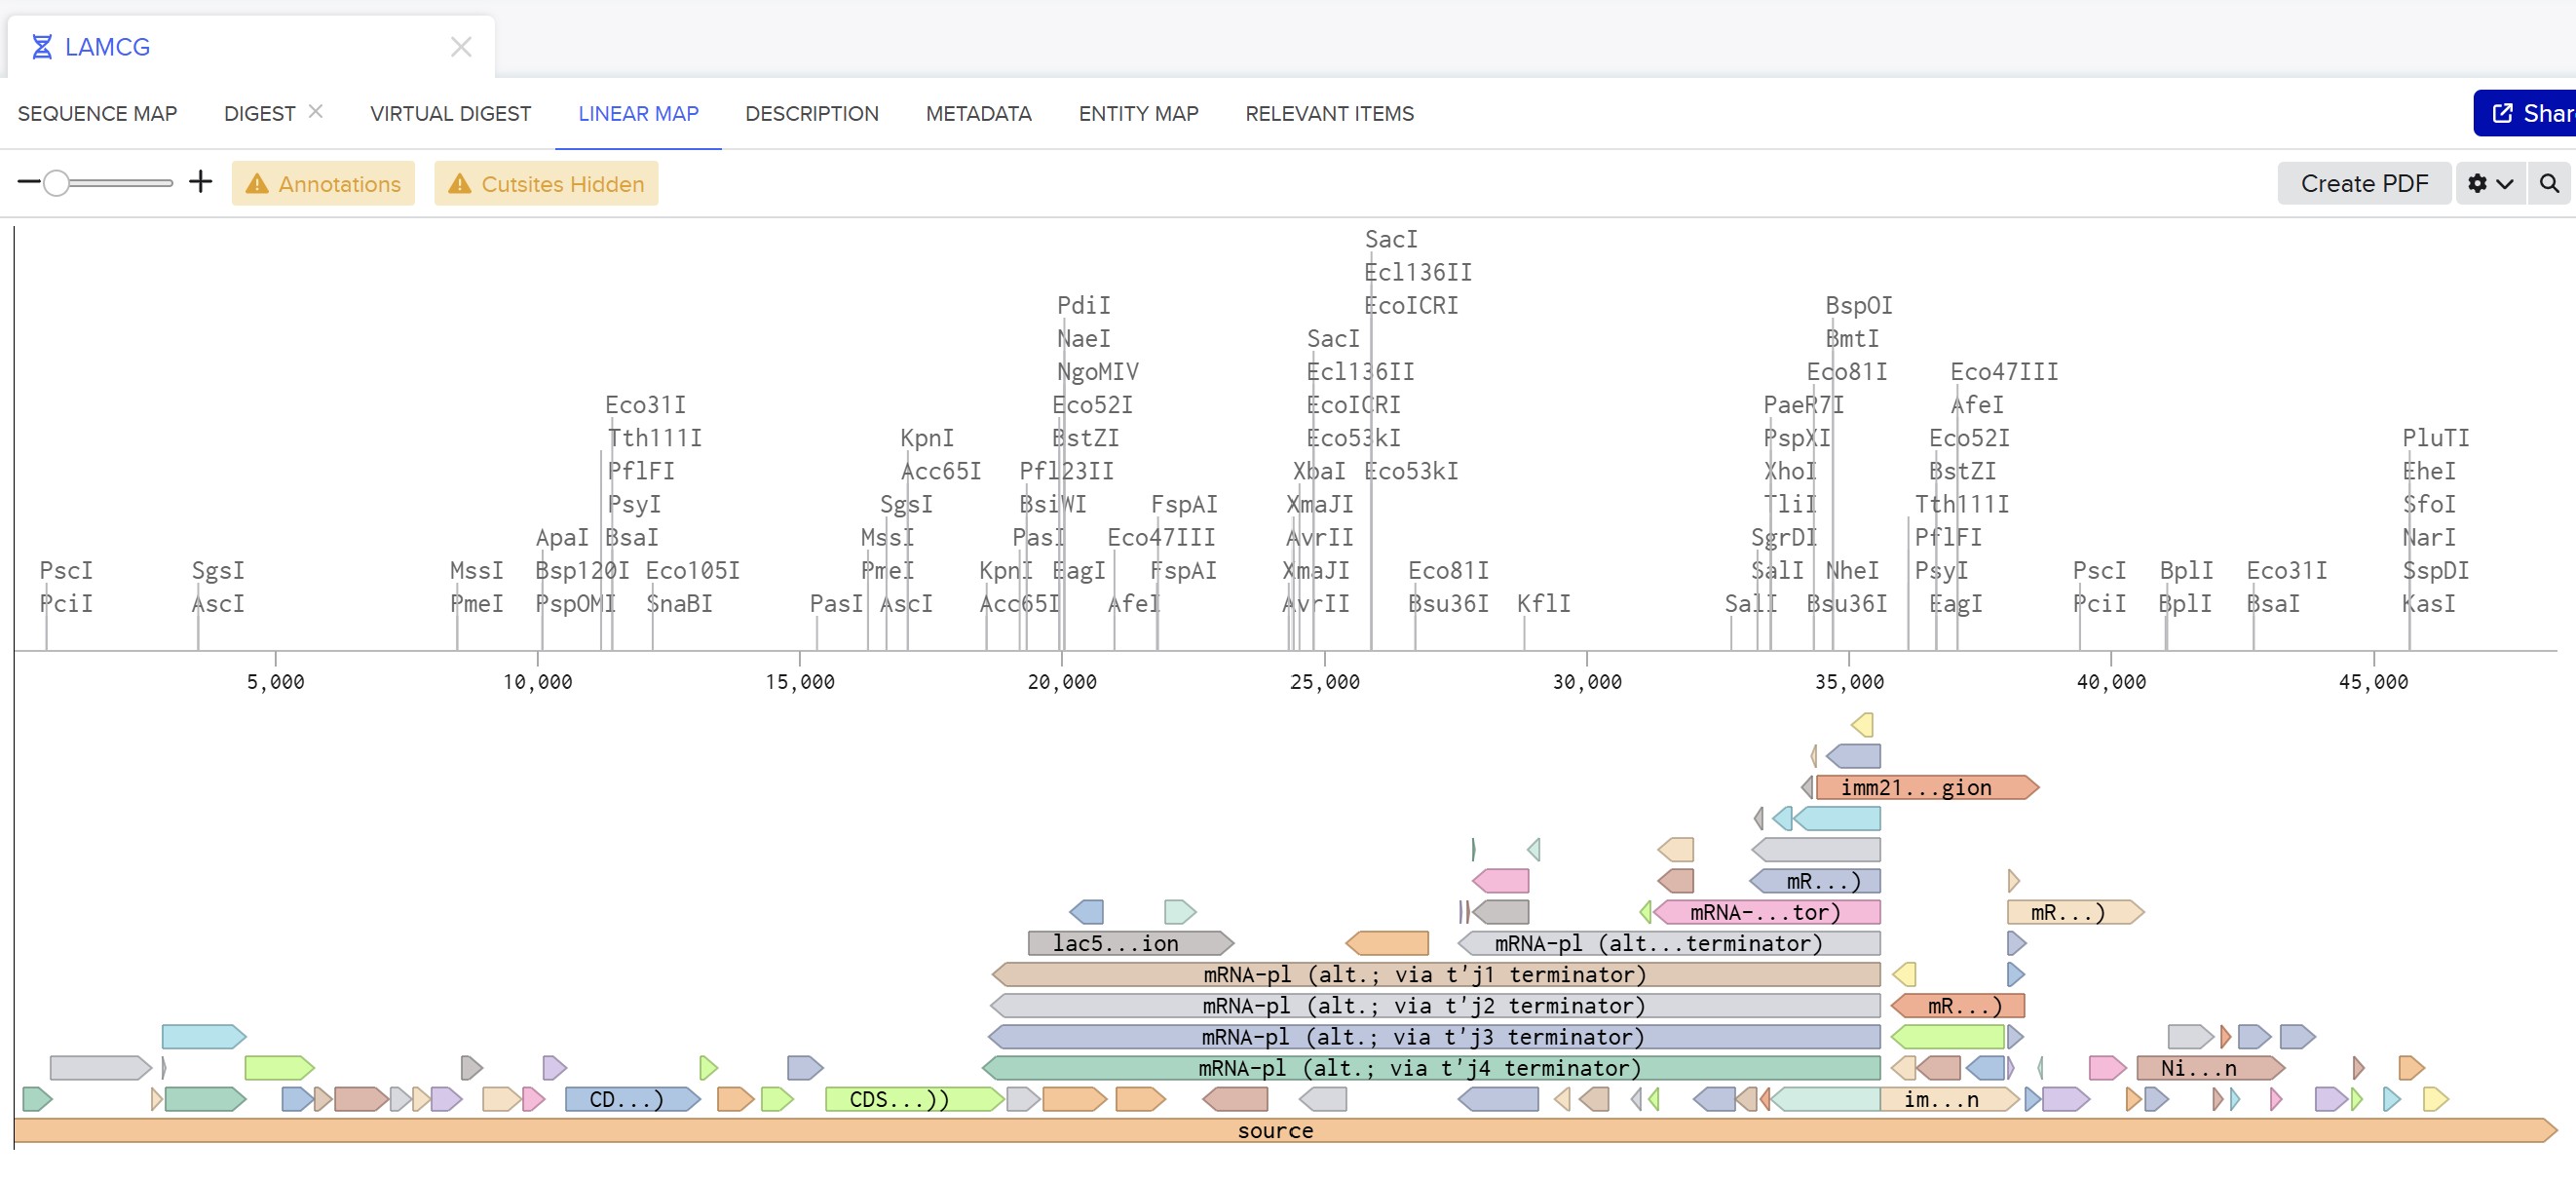Screen dimensions: 2576x1181
Task: Close the LAMCG file tab
Action: click(461, 47)
